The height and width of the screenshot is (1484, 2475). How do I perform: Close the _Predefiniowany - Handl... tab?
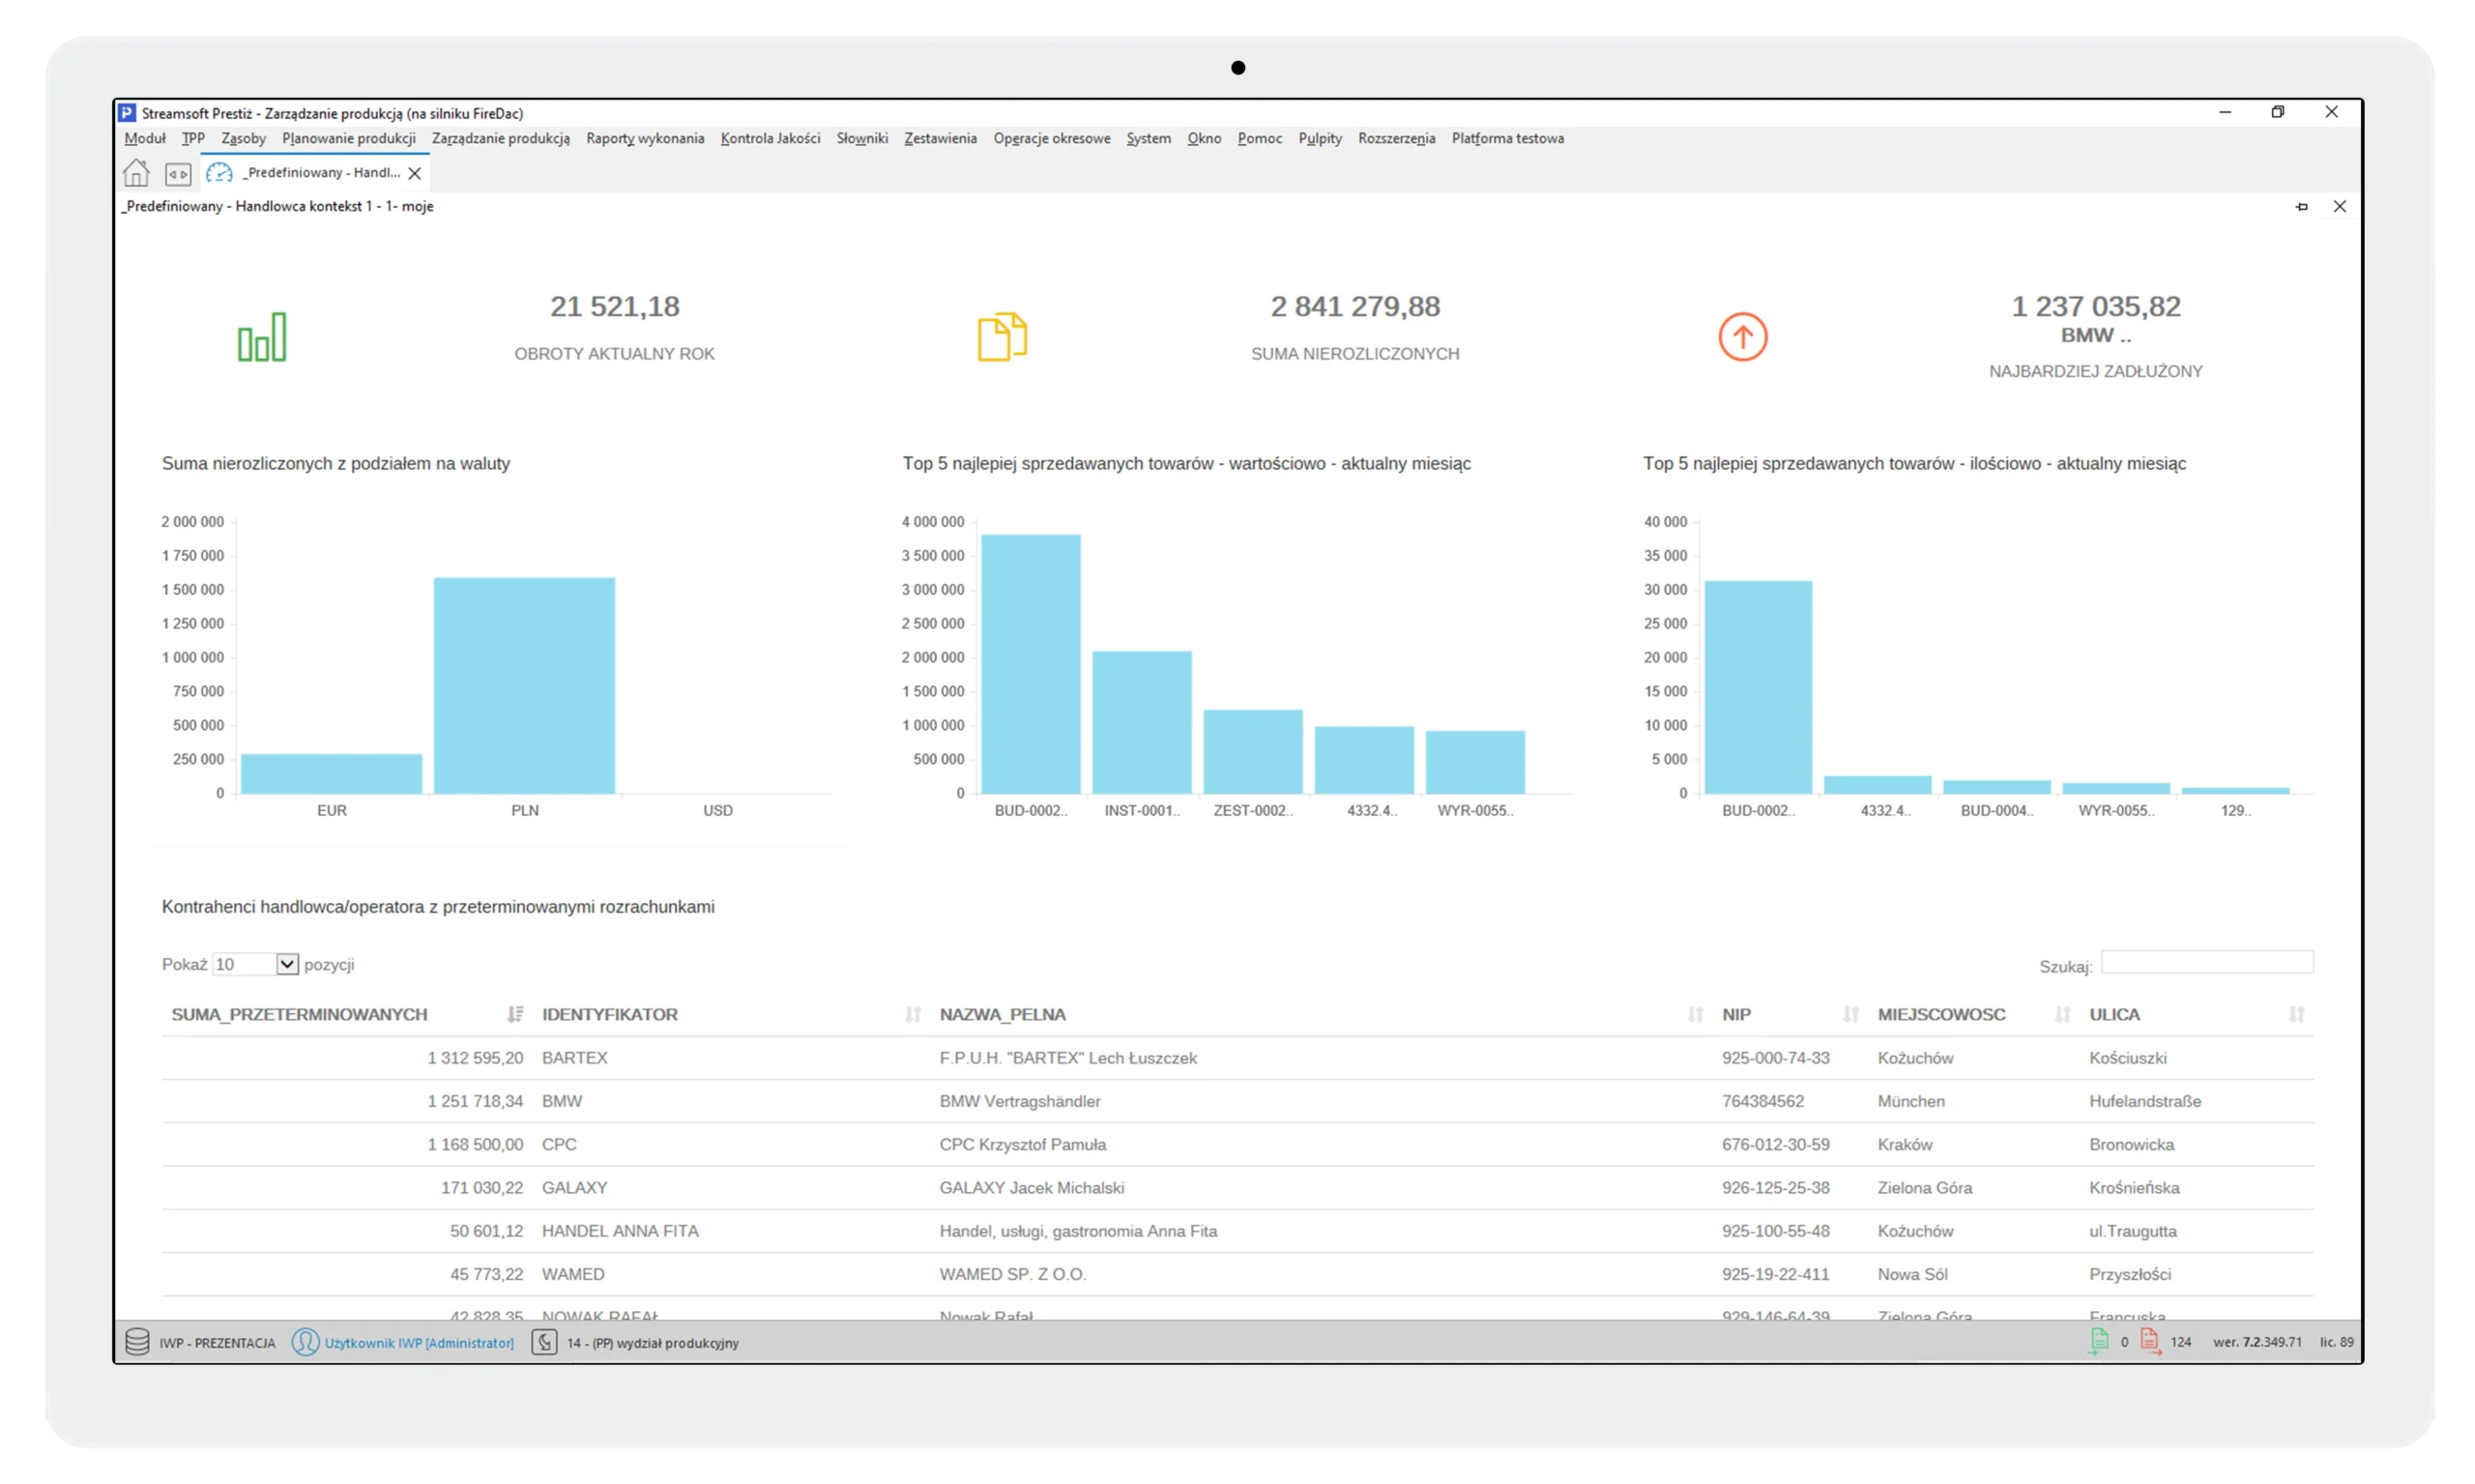coord(415,174)
